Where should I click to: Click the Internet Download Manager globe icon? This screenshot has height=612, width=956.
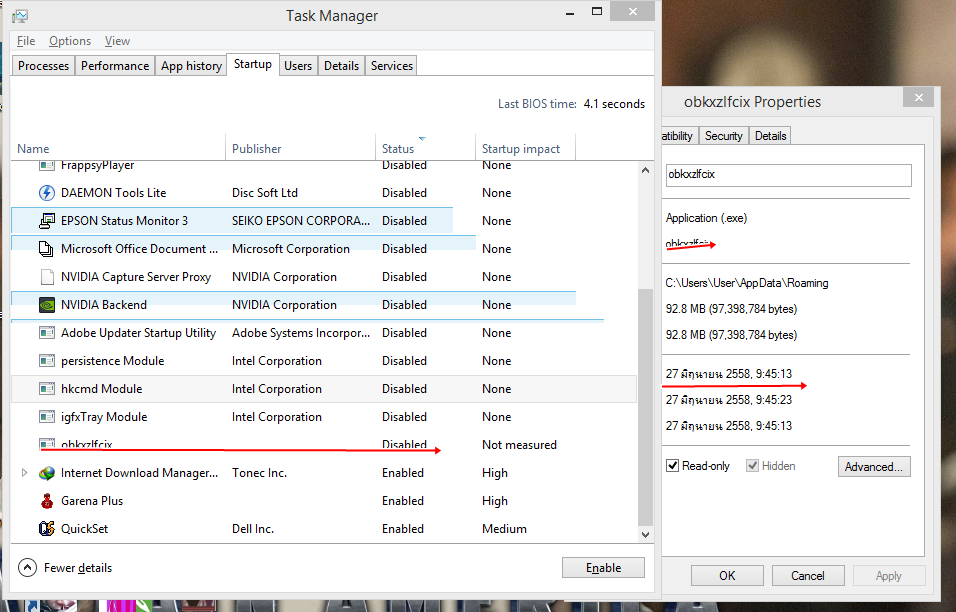pos(47,473)
